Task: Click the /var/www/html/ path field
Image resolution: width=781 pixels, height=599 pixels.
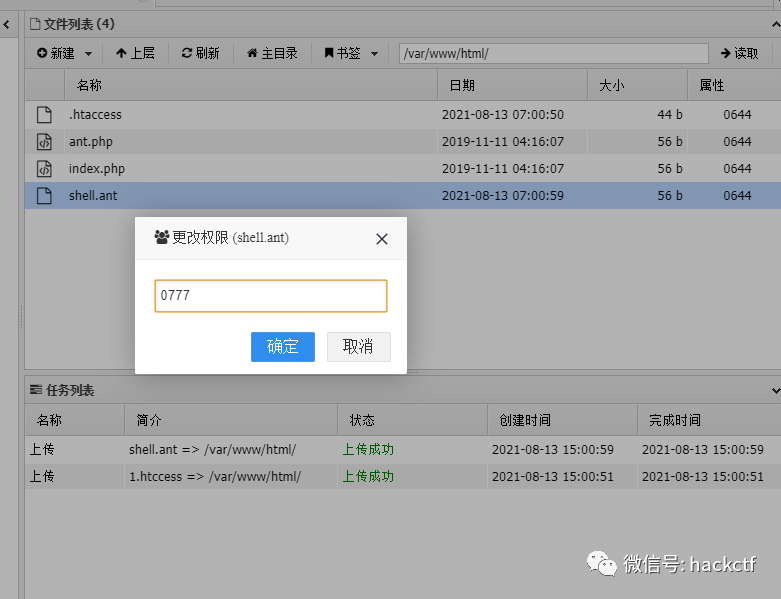Action: click(x=553, y=53)
